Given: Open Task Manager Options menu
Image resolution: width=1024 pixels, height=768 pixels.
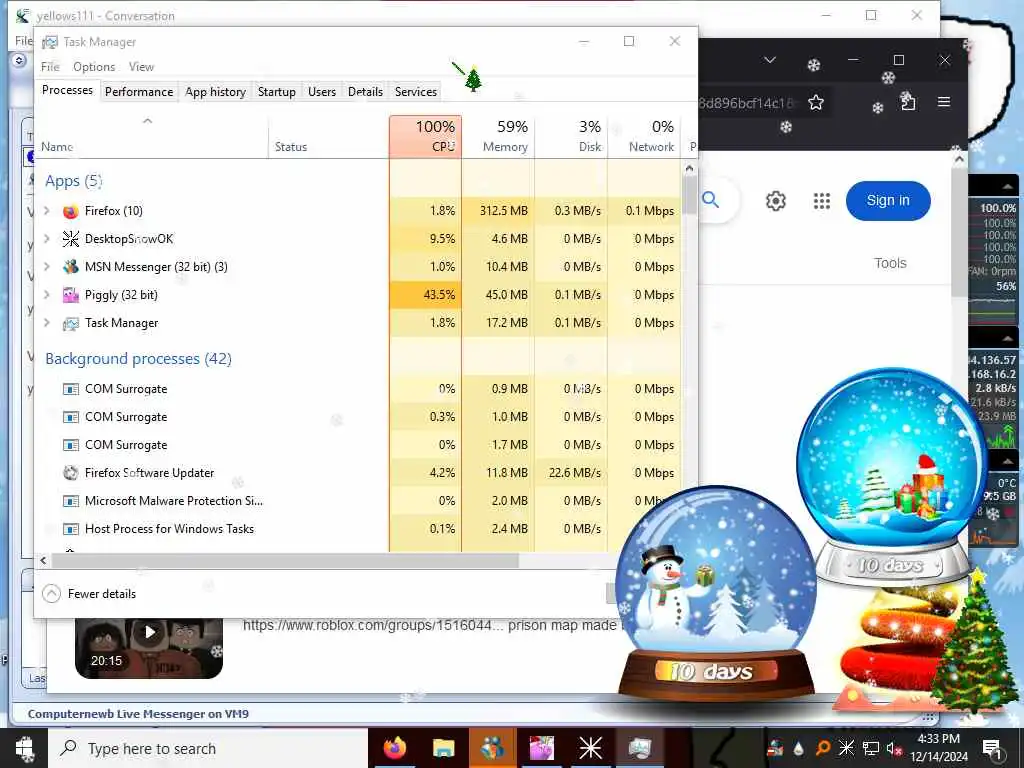Looking at the screenshot, I should point(94,67).
